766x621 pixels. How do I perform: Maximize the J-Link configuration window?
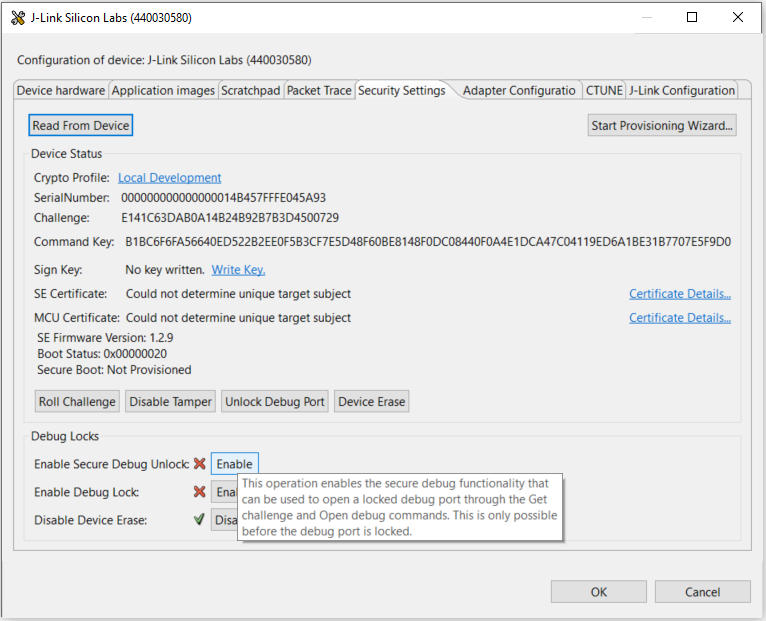coord(692,17)
